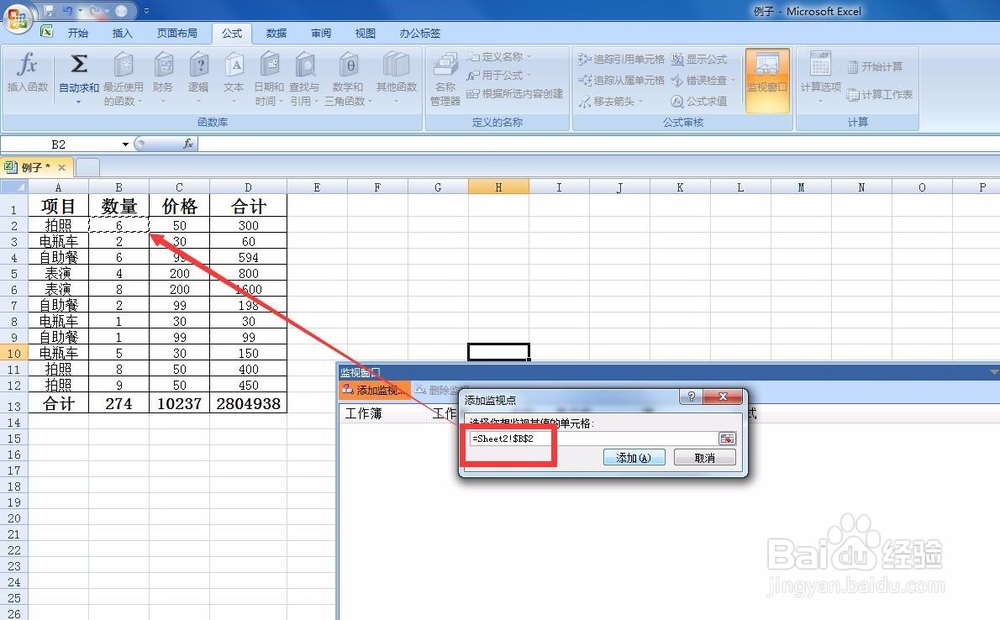Click the Select All corner of the sheet
The width and height of the screenshot is (1000, 620).
click(x=14, y=187)
